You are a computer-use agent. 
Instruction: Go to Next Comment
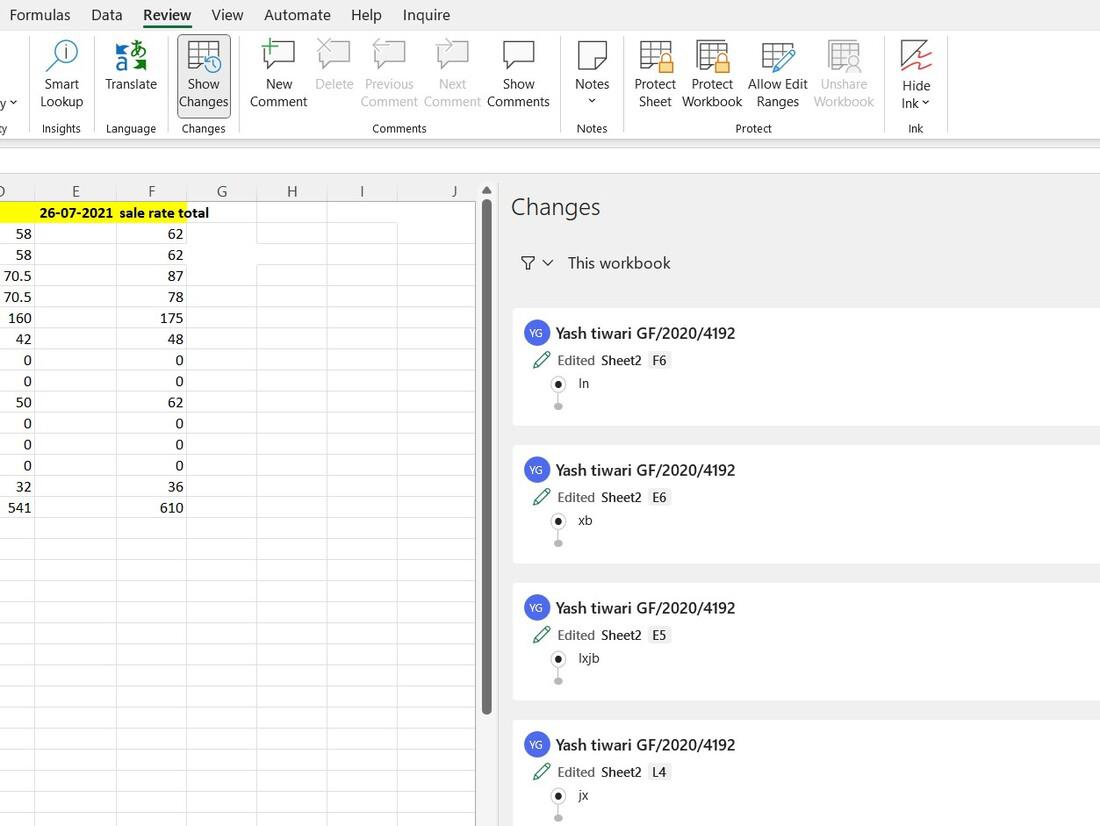pos(452,74)
